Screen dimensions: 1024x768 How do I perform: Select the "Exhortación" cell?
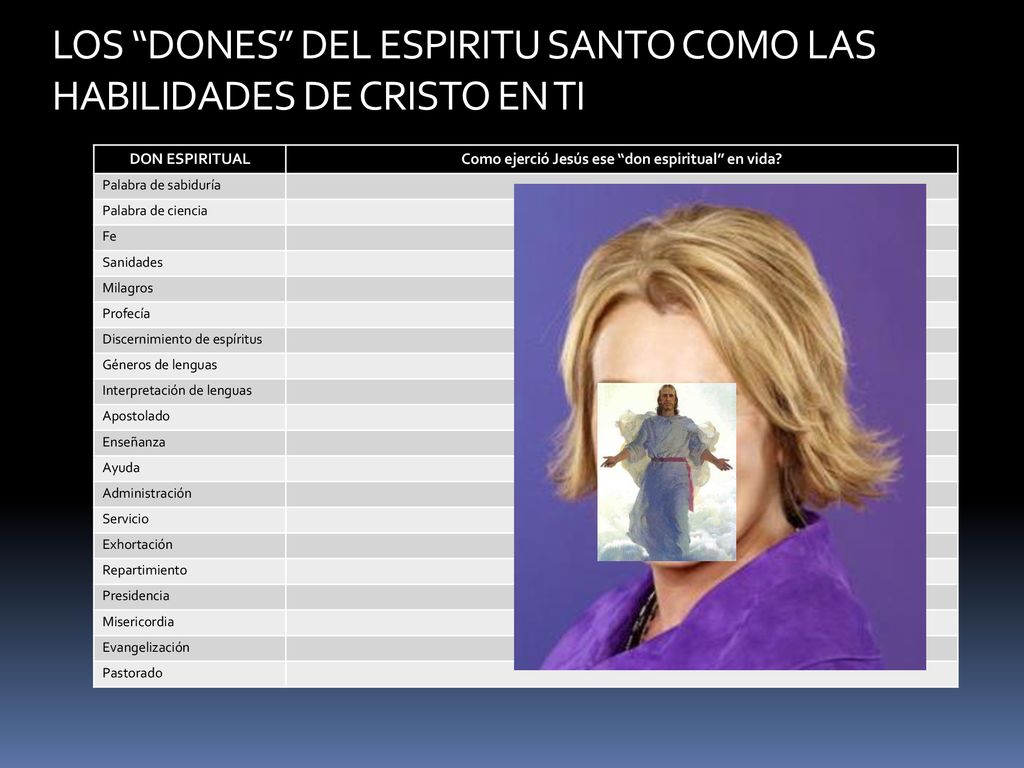pos(190,545)
